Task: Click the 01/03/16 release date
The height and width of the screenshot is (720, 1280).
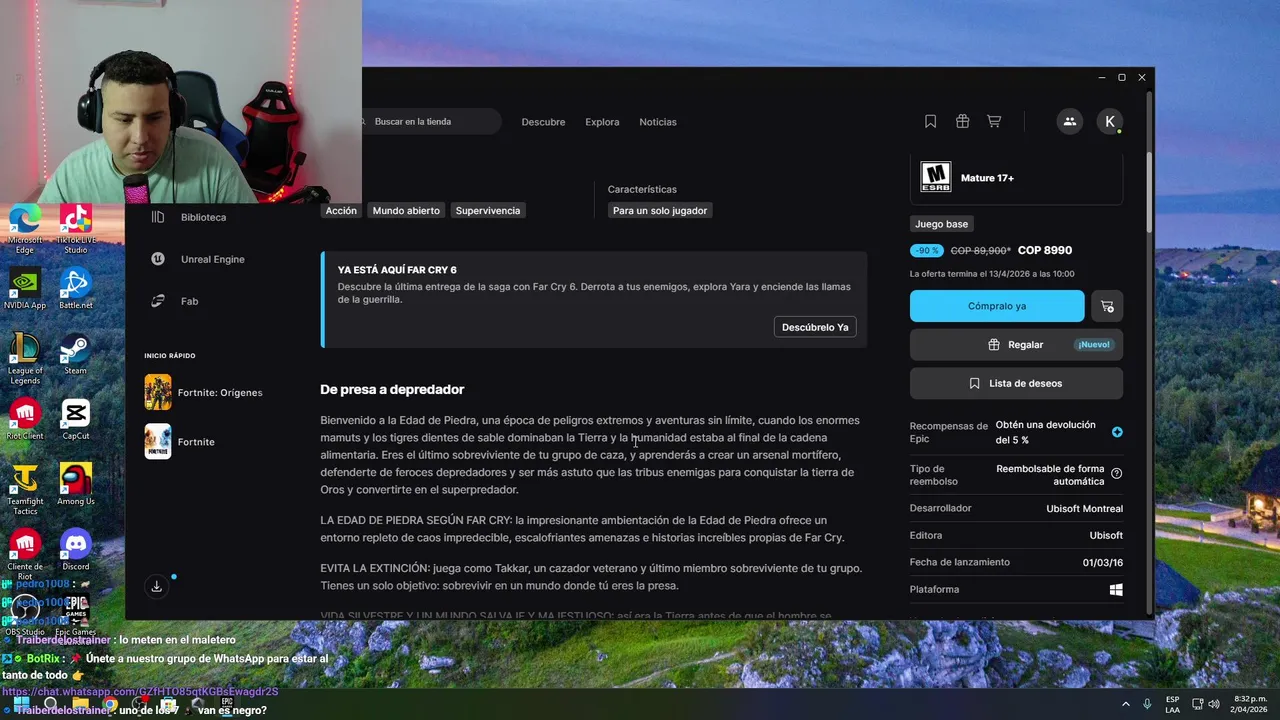Action: click(x=1103, y=562)
